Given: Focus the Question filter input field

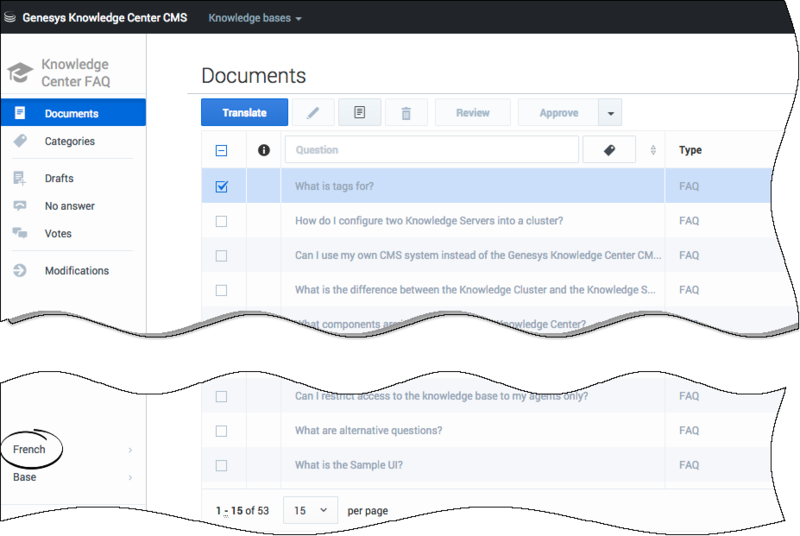Looking at the screenshot, I should click(x=432, y=149).
